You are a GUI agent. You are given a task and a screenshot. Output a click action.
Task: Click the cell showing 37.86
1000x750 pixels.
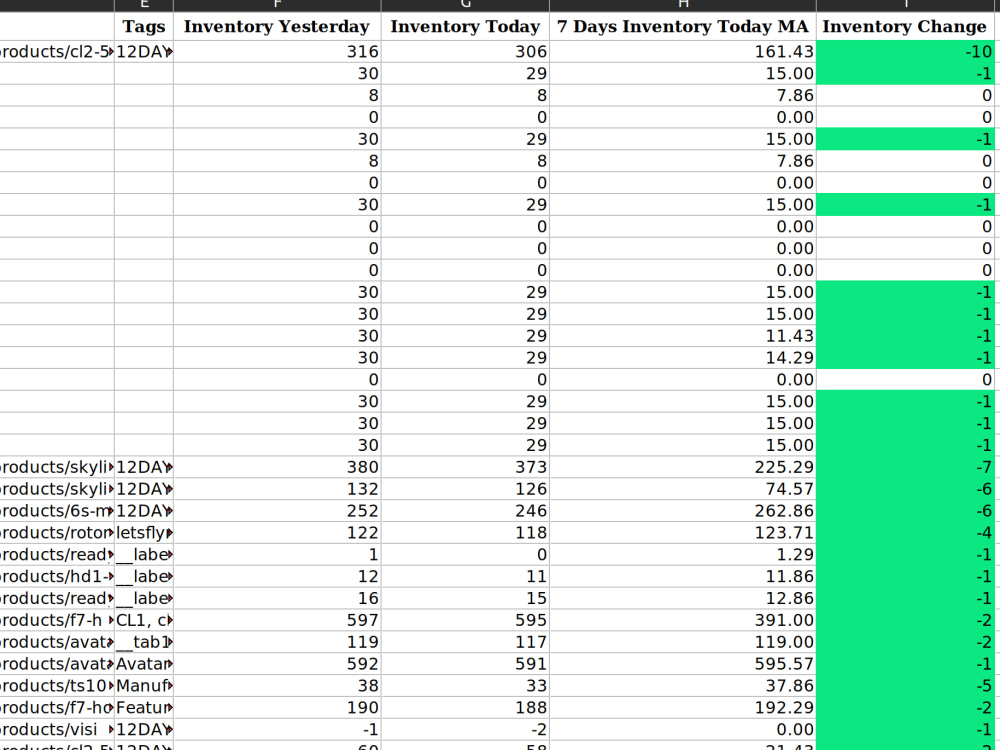682,686
